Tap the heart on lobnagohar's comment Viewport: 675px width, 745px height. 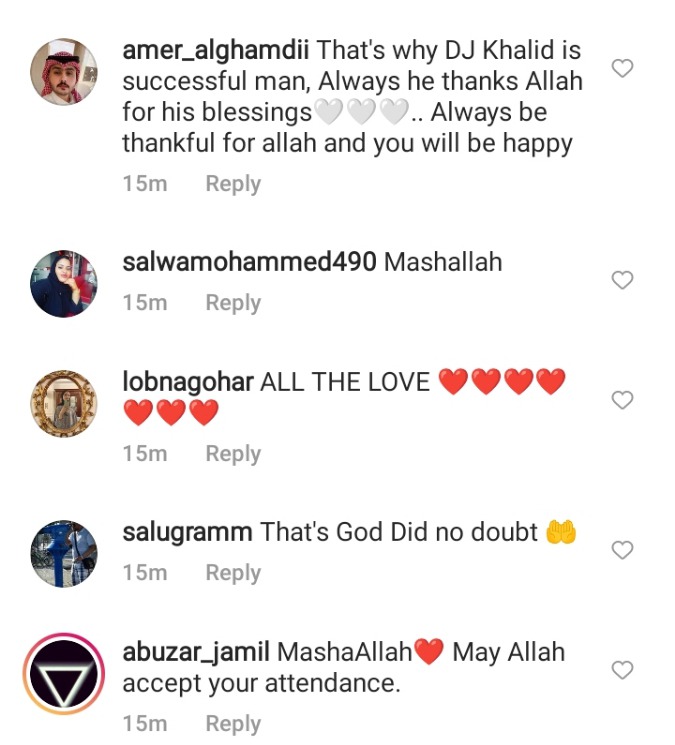pos(622,400)
